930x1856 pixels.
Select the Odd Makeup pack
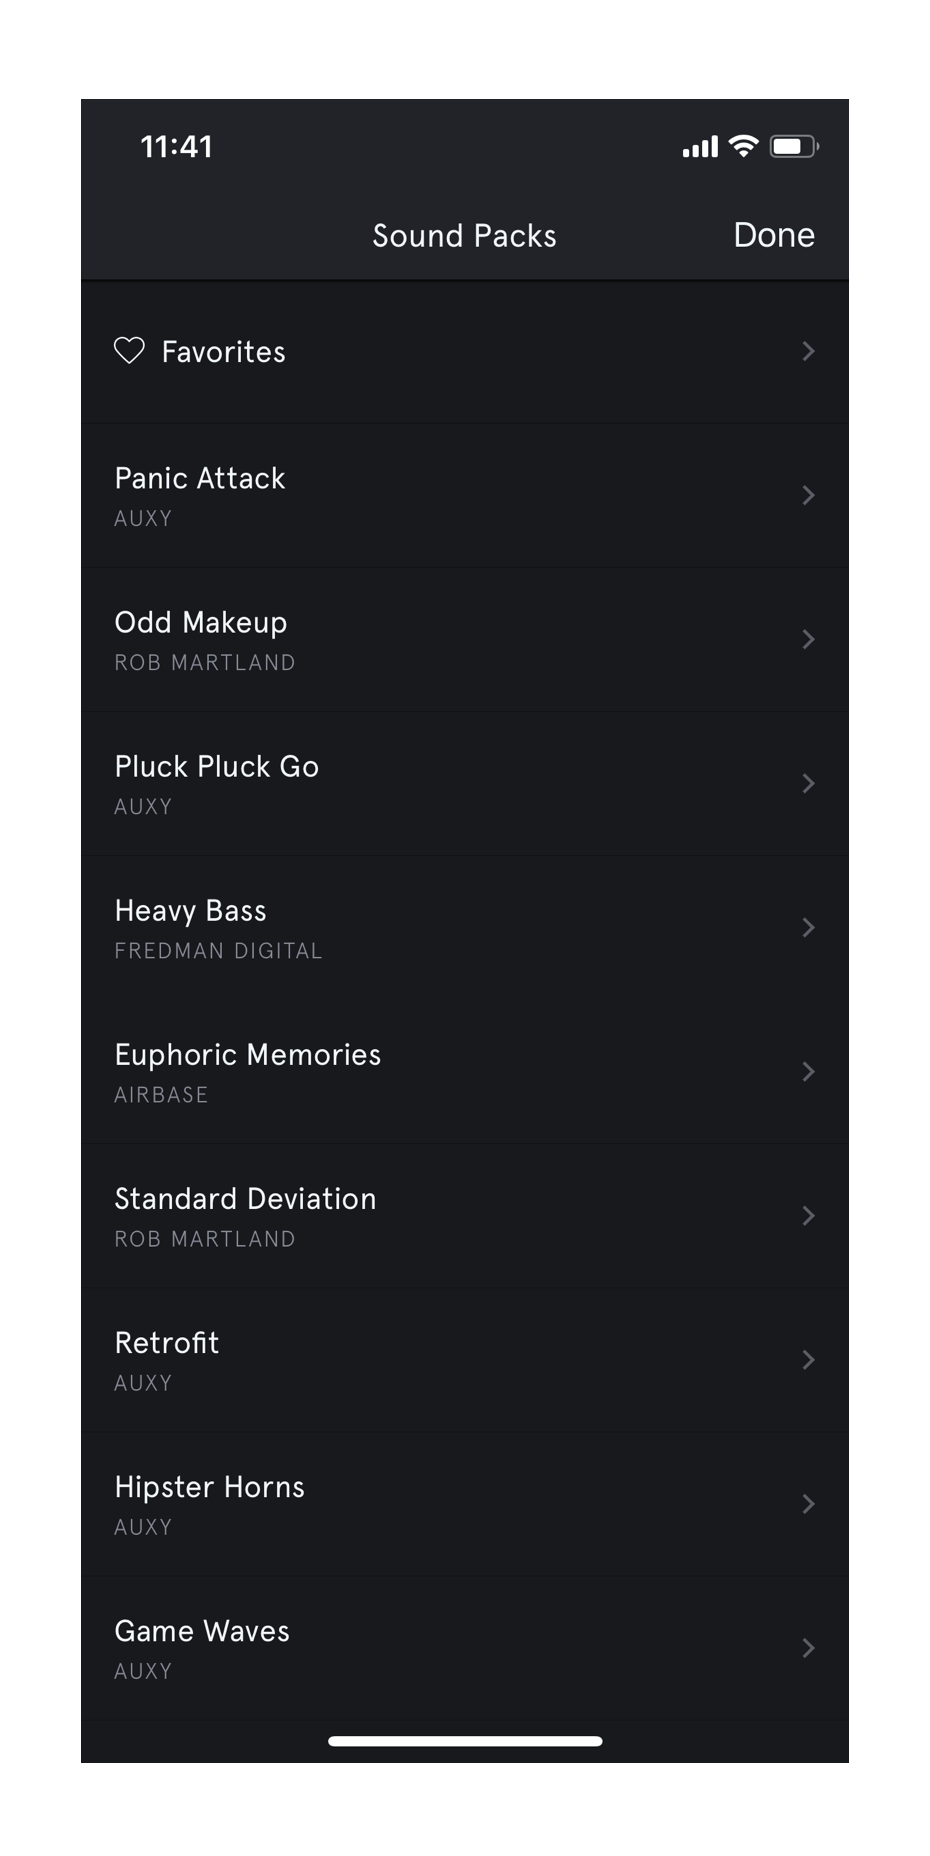pyautogui.click(x=464, y=640)
